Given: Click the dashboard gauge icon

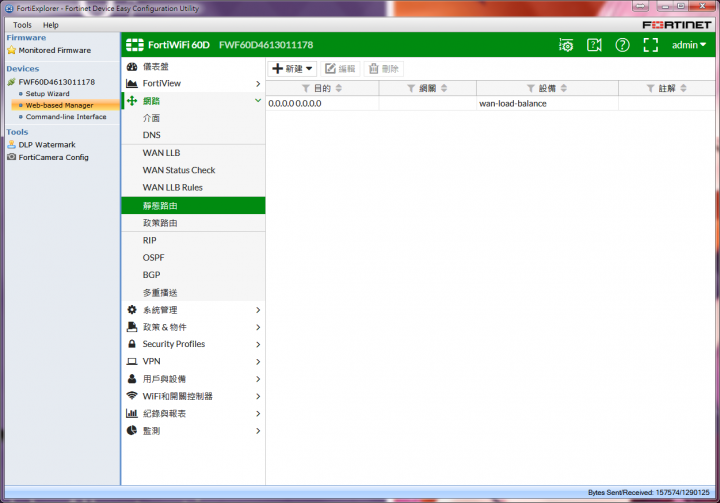Looking at the screenshot, I should coord(132,67).
